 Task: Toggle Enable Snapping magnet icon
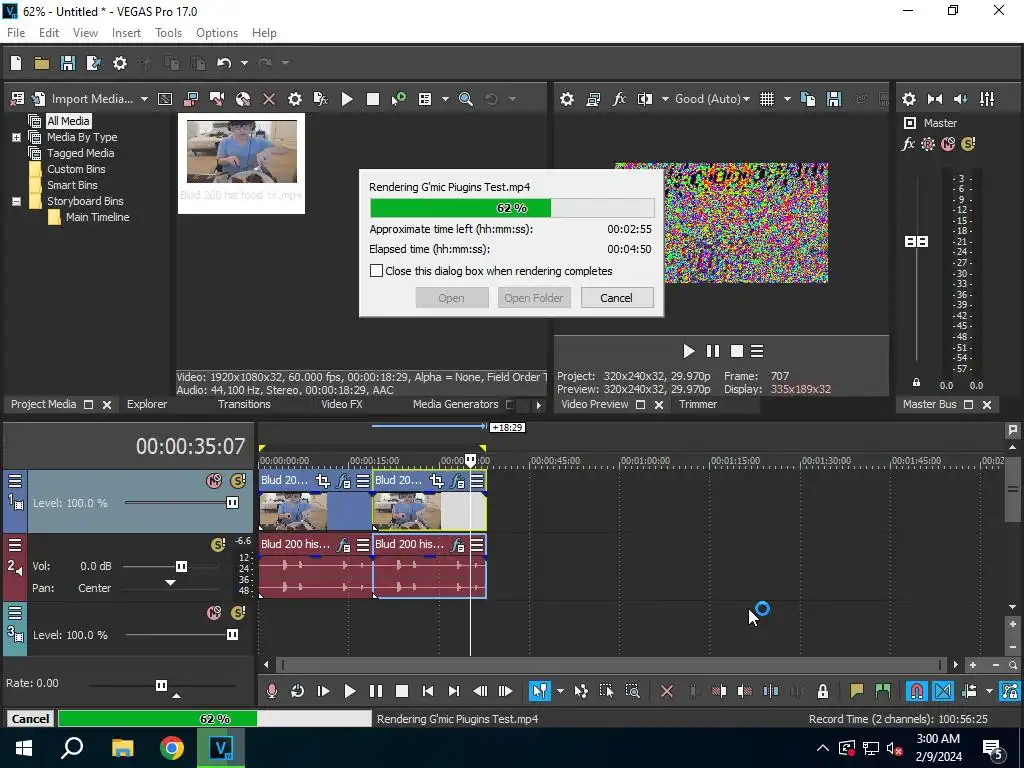click(917, 691)
